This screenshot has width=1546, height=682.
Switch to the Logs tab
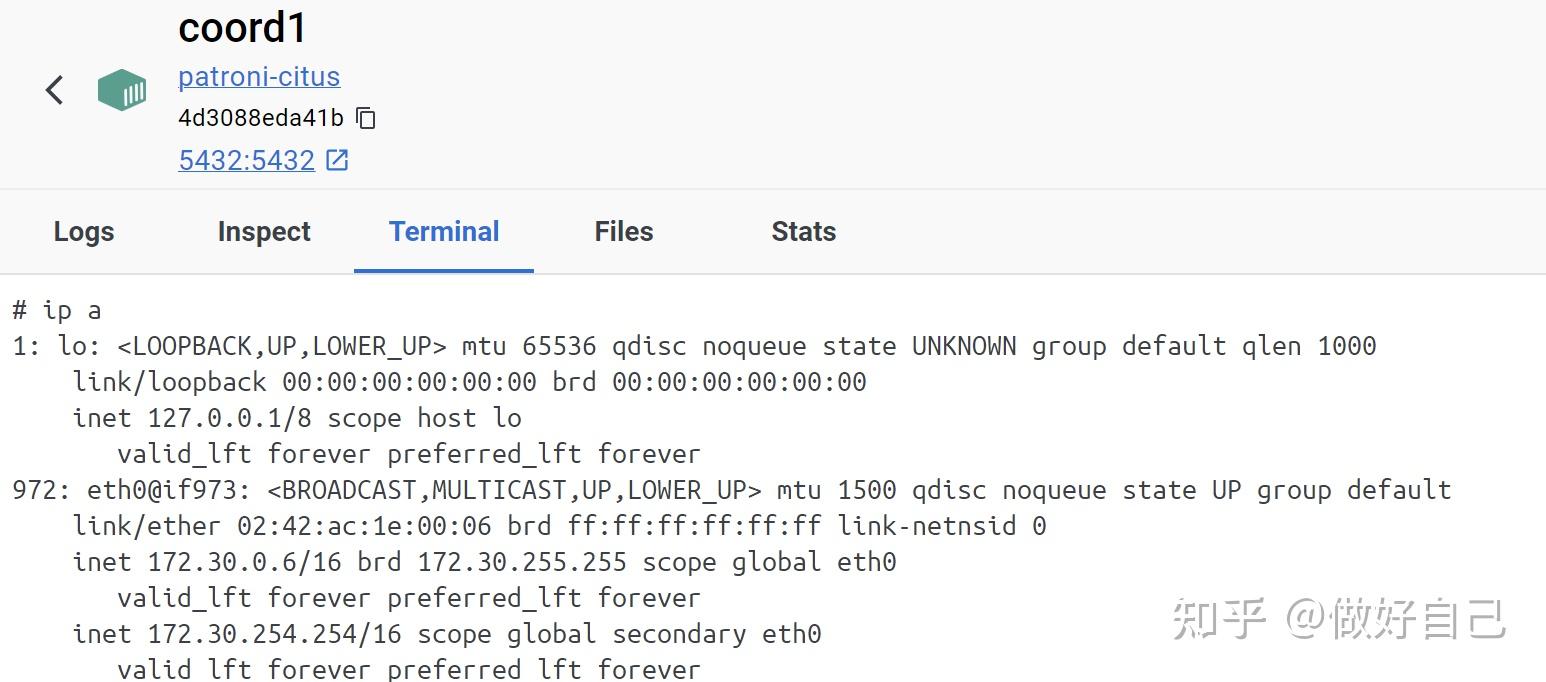pos(83,231)
